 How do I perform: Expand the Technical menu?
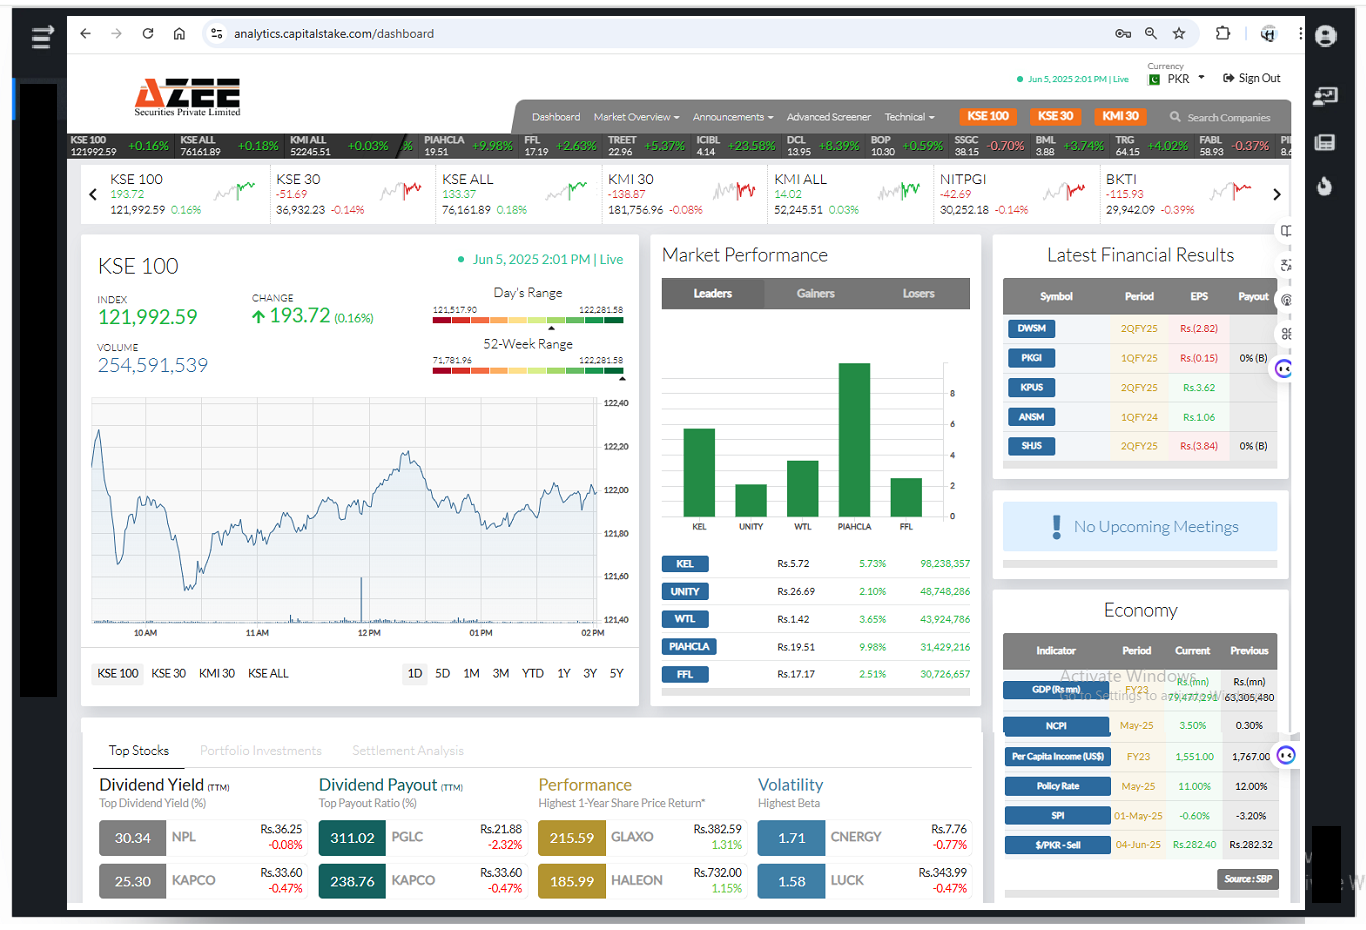click(910, 117)
